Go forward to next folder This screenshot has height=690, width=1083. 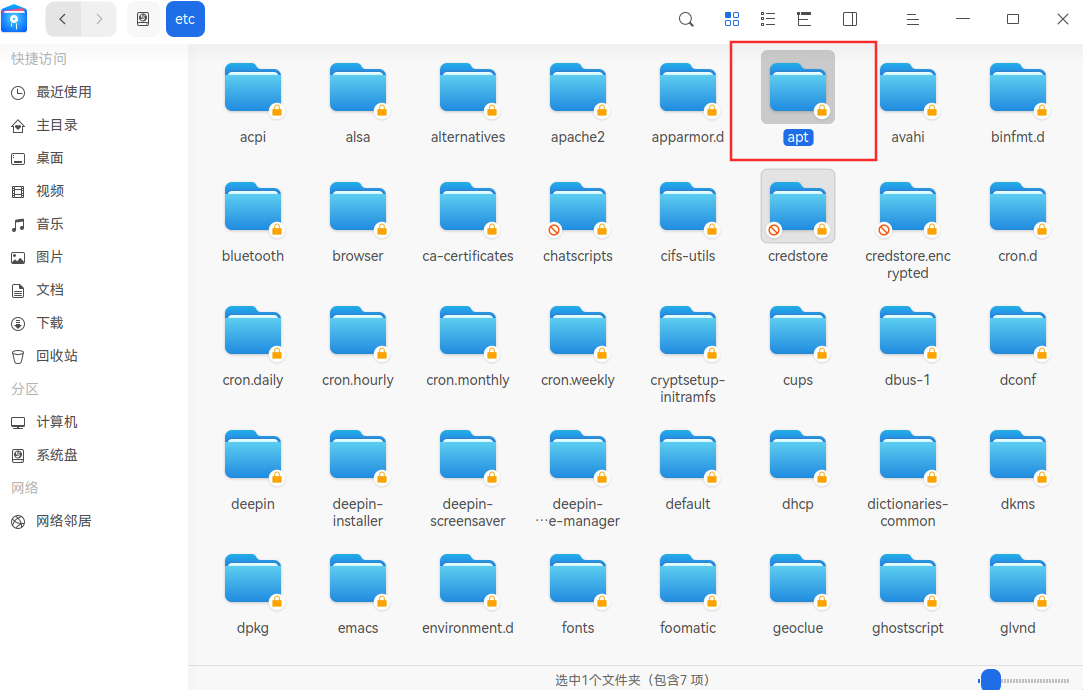99,19
